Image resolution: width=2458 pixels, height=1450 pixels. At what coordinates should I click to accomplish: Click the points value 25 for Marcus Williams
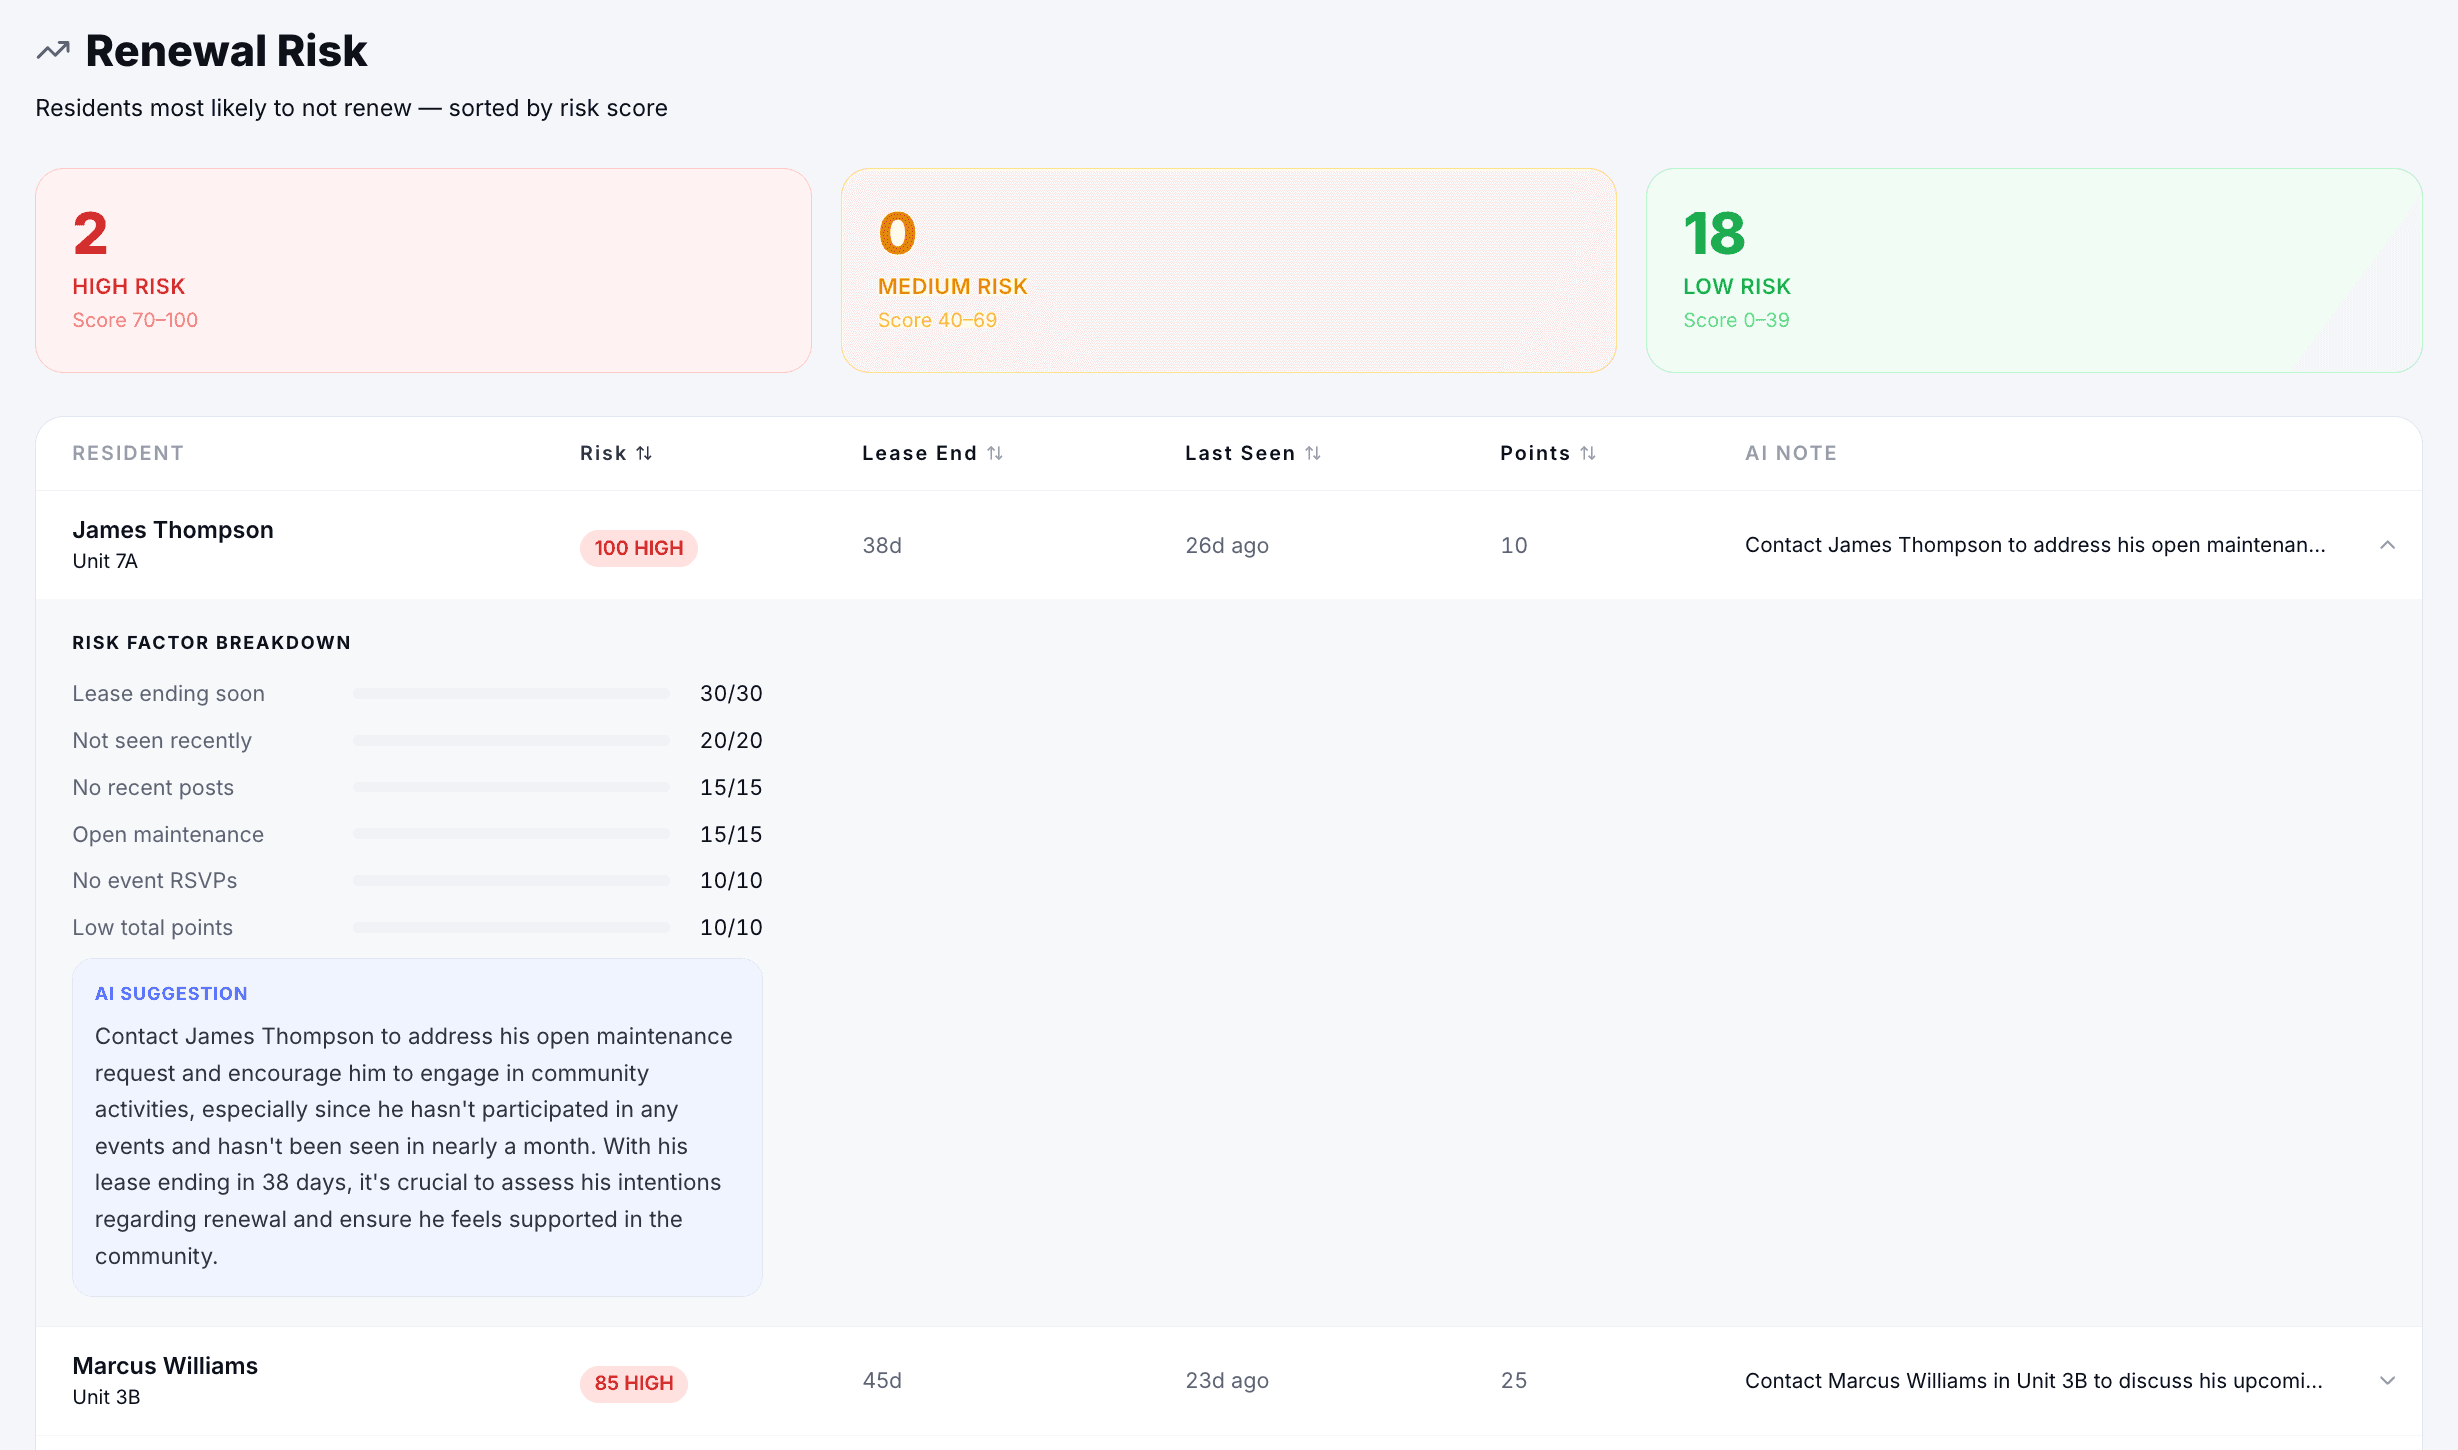tap(1514, 1381)
